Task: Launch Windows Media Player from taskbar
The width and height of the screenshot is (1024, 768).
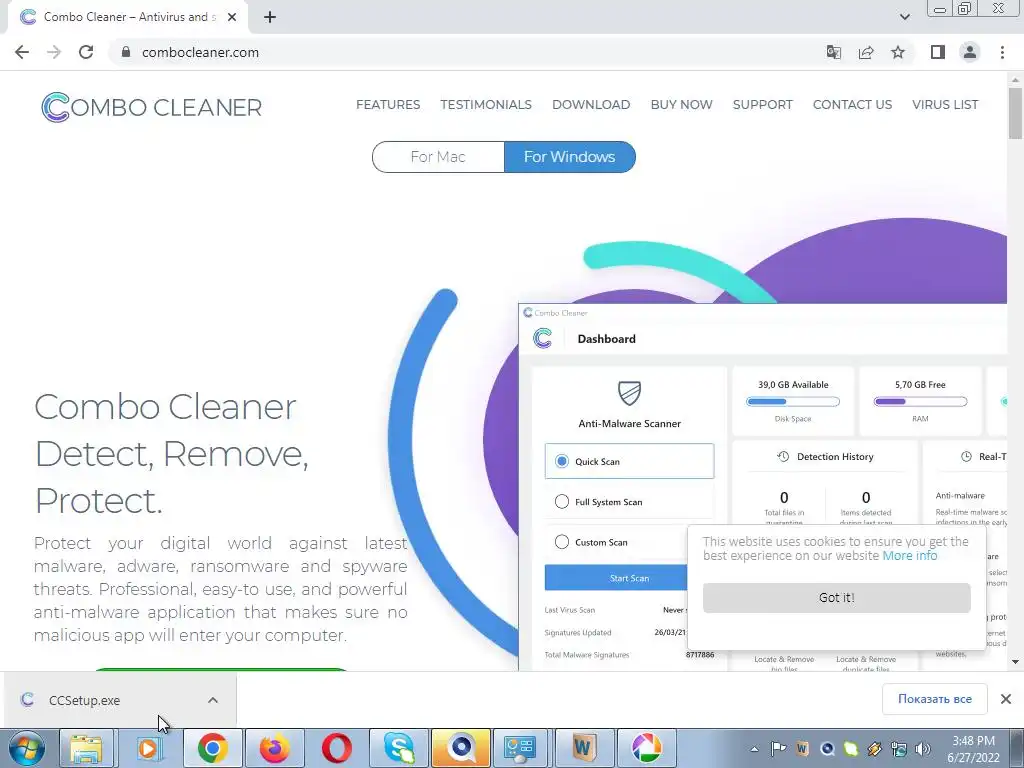Action: (149, 748)
